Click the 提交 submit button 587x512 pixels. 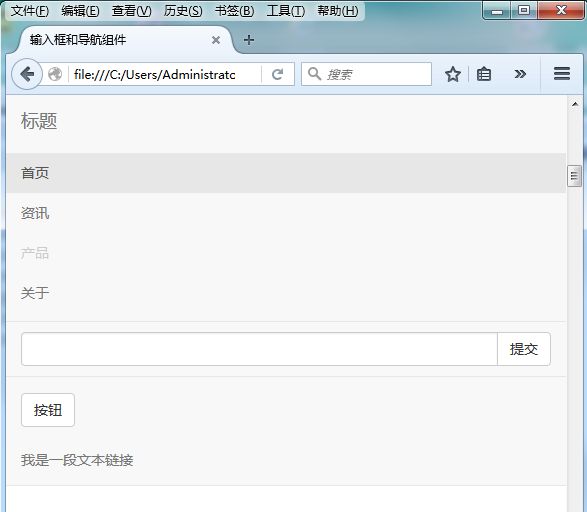[524, 349]
